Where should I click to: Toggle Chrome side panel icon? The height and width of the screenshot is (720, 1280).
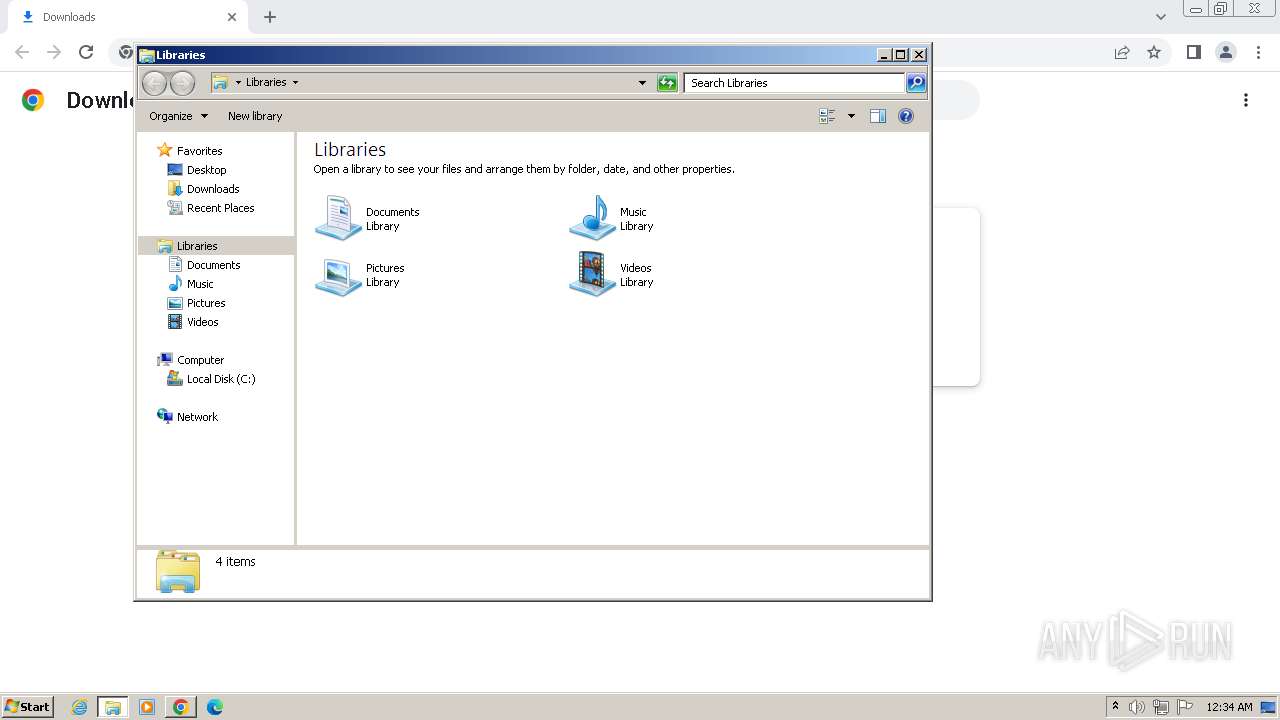(1193, 52)
